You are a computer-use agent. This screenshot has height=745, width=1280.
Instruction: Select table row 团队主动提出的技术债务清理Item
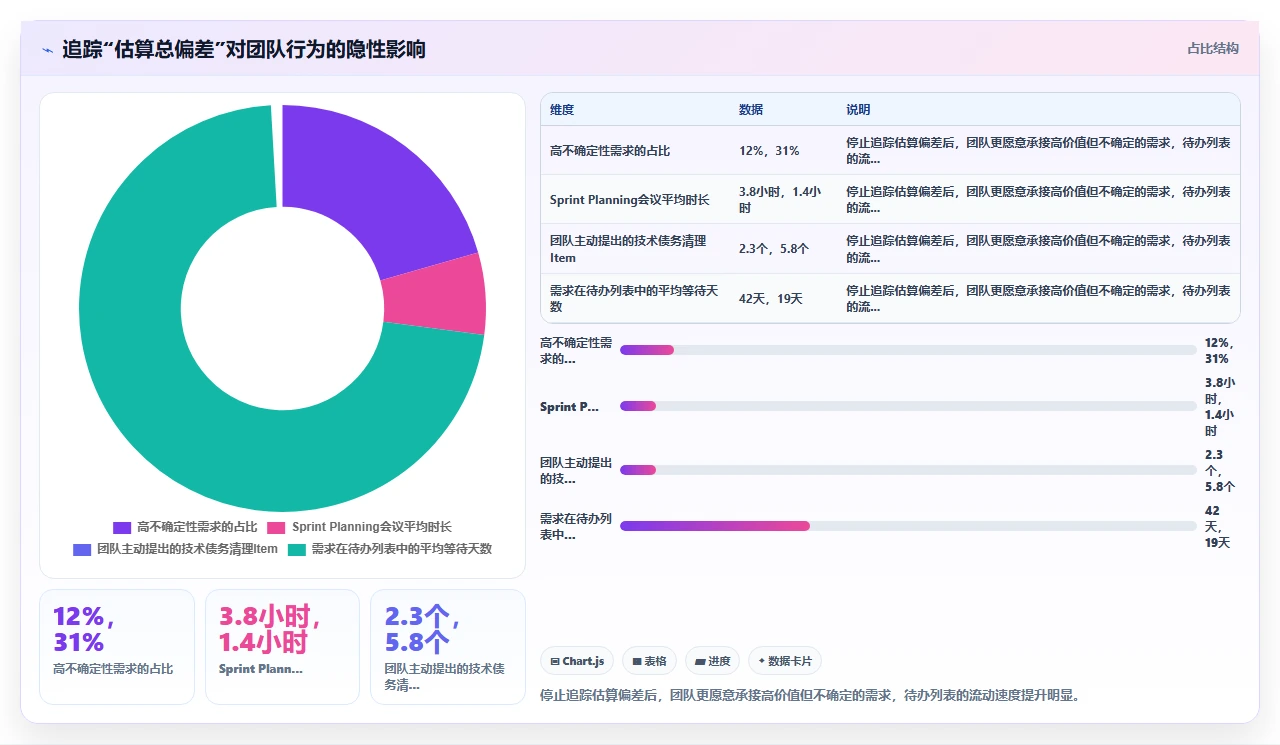click(890, 249)
